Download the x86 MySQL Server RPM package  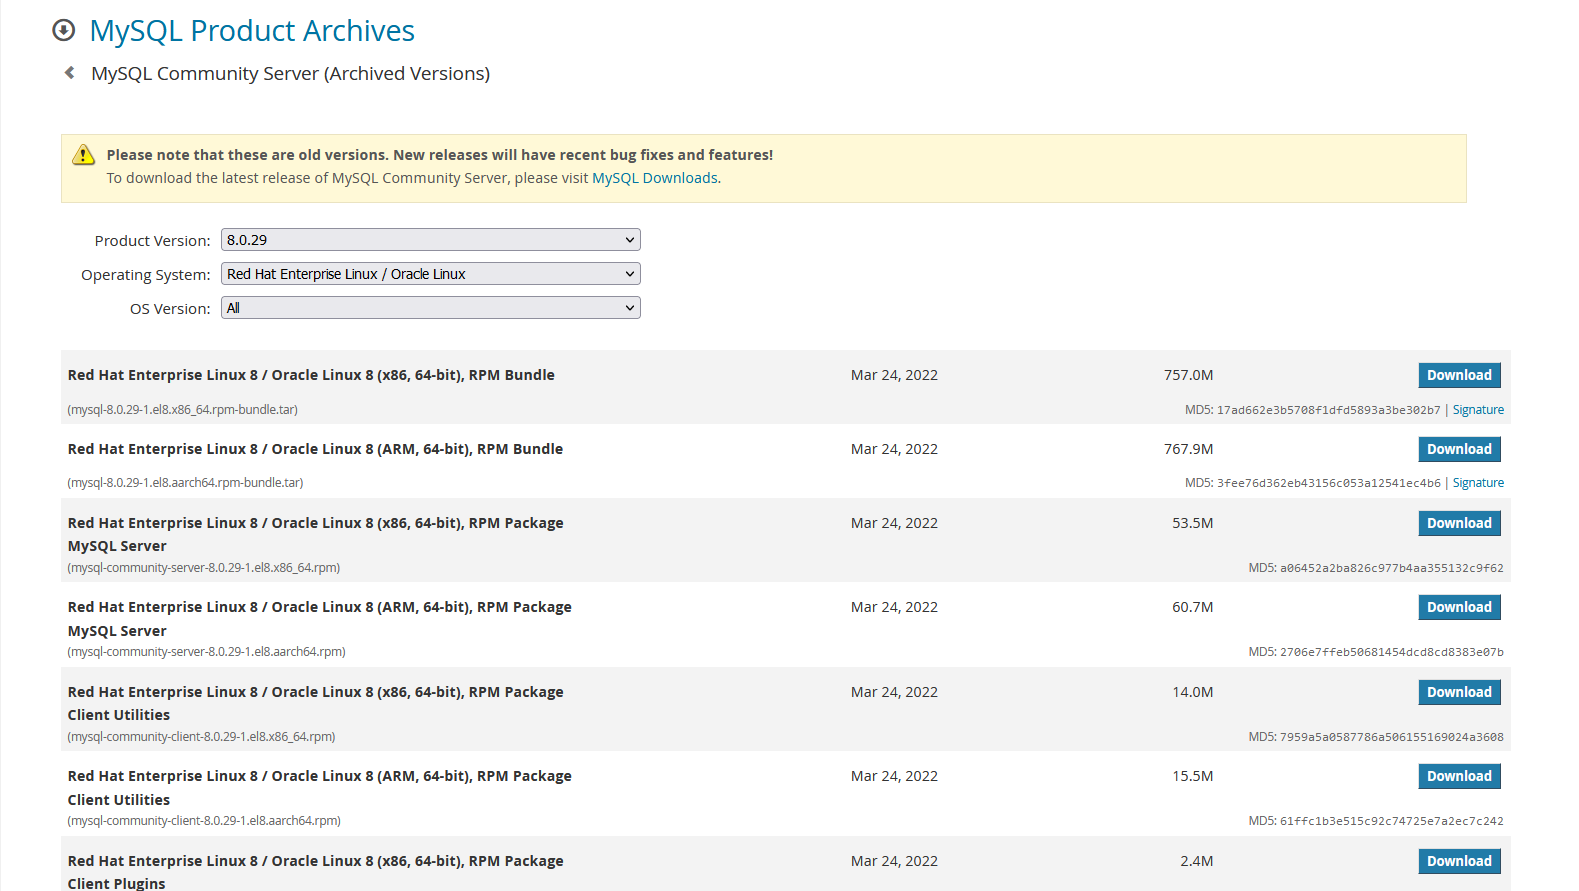pyautogui.click(x=1458, y=523)
